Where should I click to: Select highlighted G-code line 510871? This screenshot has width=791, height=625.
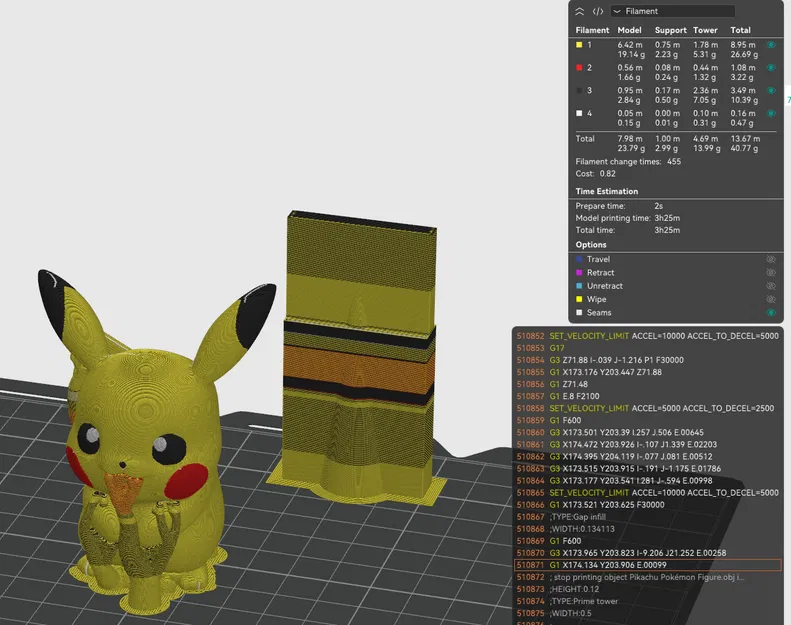click(x=648, y=565)
